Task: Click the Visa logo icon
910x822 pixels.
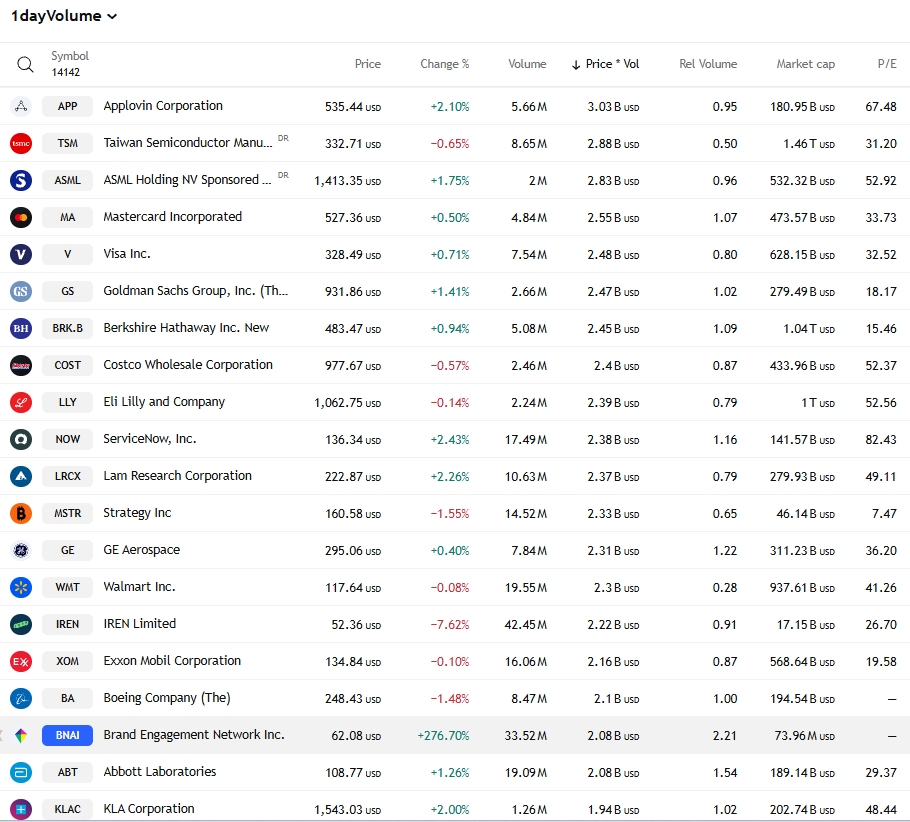Action: (21, 254)
